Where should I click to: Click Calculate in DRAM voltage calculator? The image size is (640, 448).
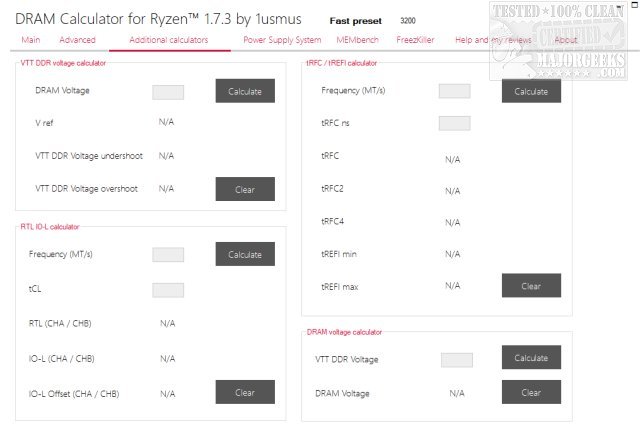tap(531, 358)
